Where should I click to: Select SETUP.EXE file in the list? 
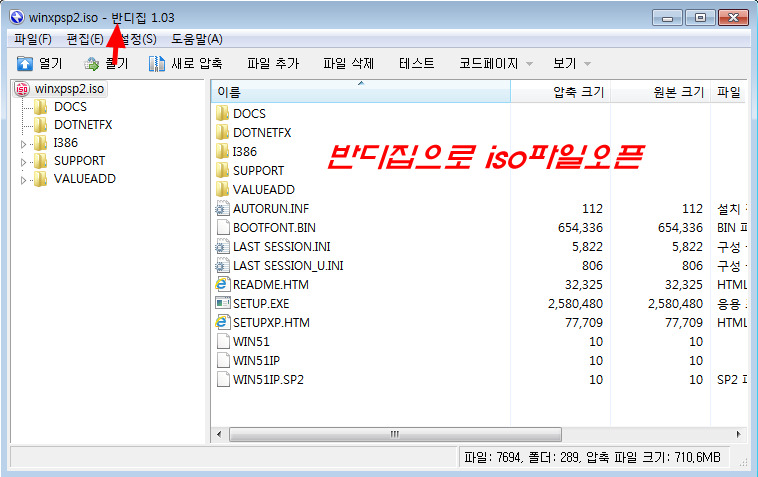click(x=263, y=303)
